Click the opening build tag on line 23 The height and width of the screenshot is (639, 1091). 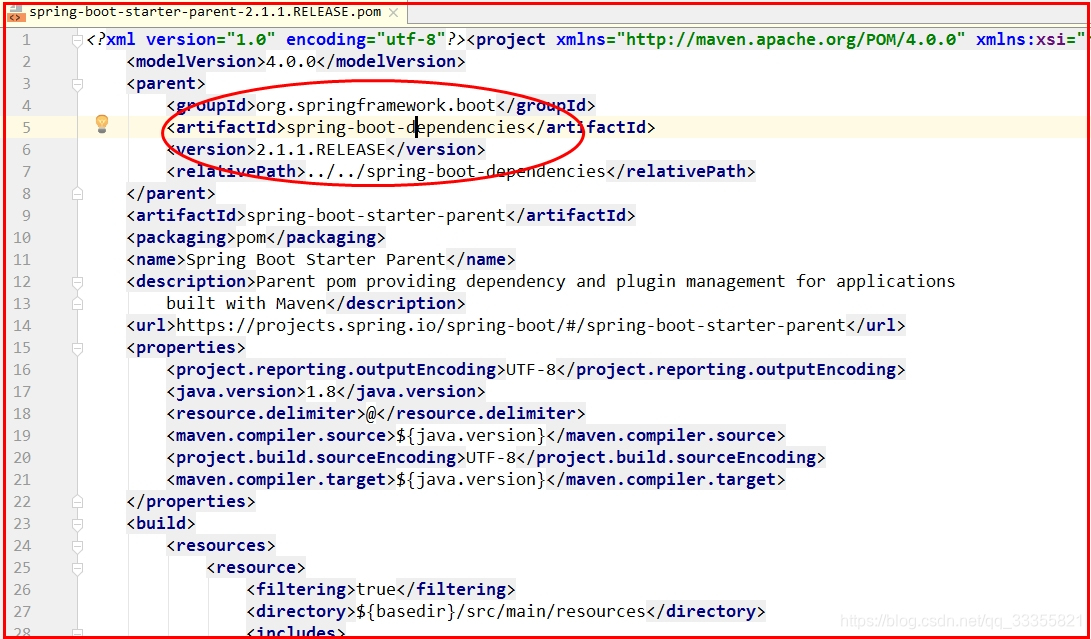(161, 523)
